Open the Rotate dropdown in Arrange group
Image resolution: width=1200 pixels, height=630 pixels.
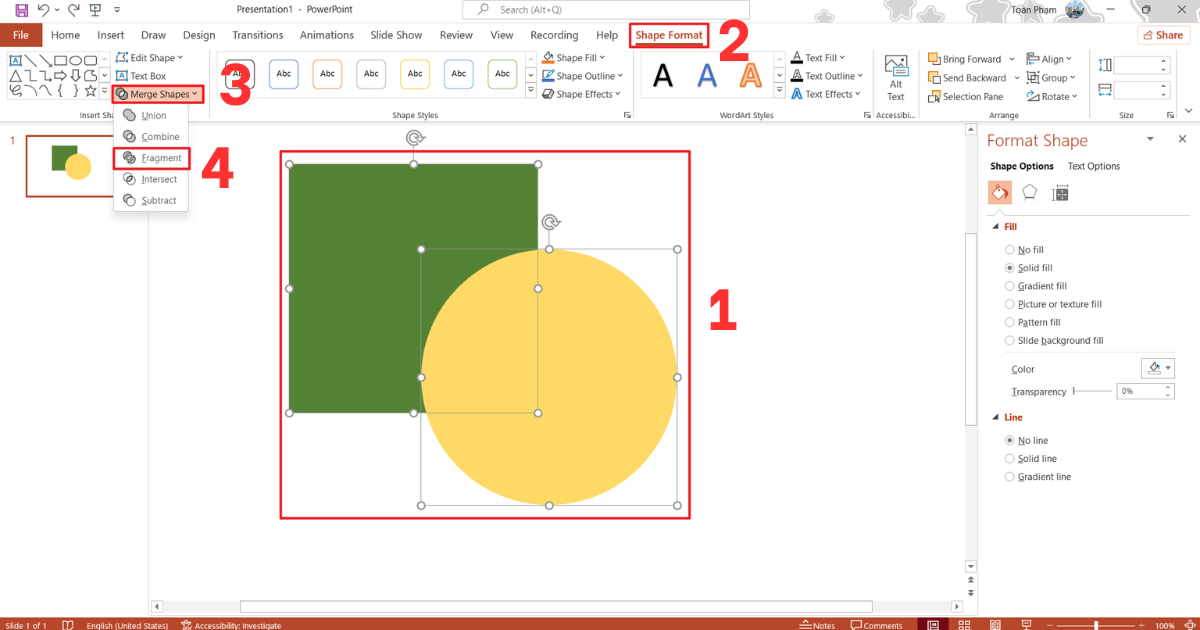pyautogui.click(x=1053, y=97)
